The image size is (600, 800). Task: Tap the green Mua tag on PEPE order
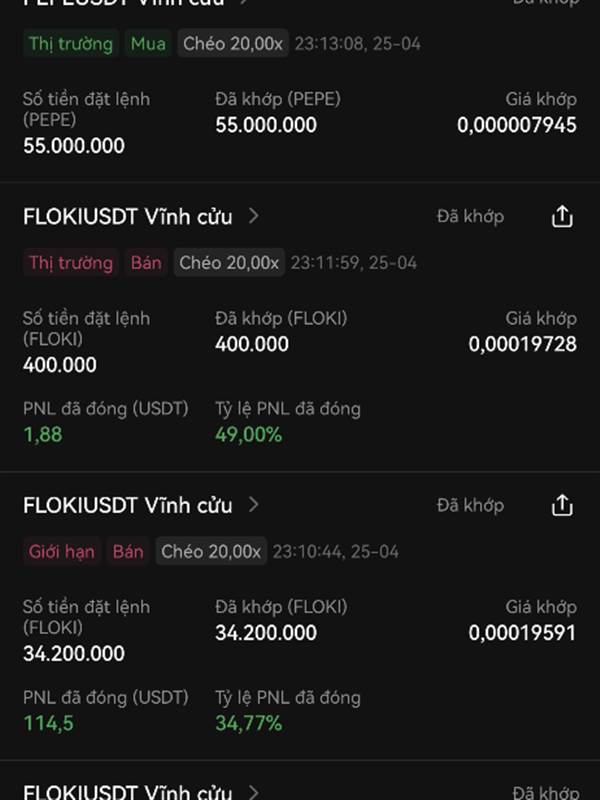(x=148, y=43)
